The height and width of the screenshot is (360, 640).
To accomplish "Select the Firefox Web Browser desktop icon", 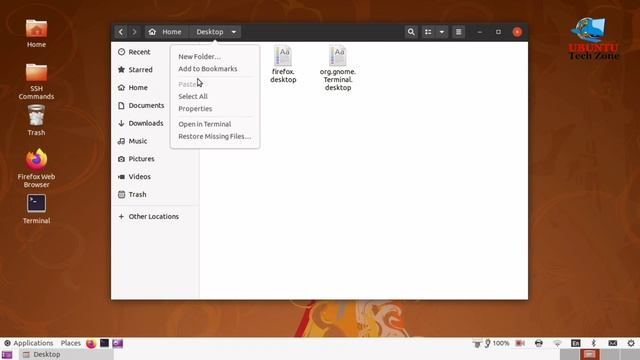I will click(x=36, y=168).
